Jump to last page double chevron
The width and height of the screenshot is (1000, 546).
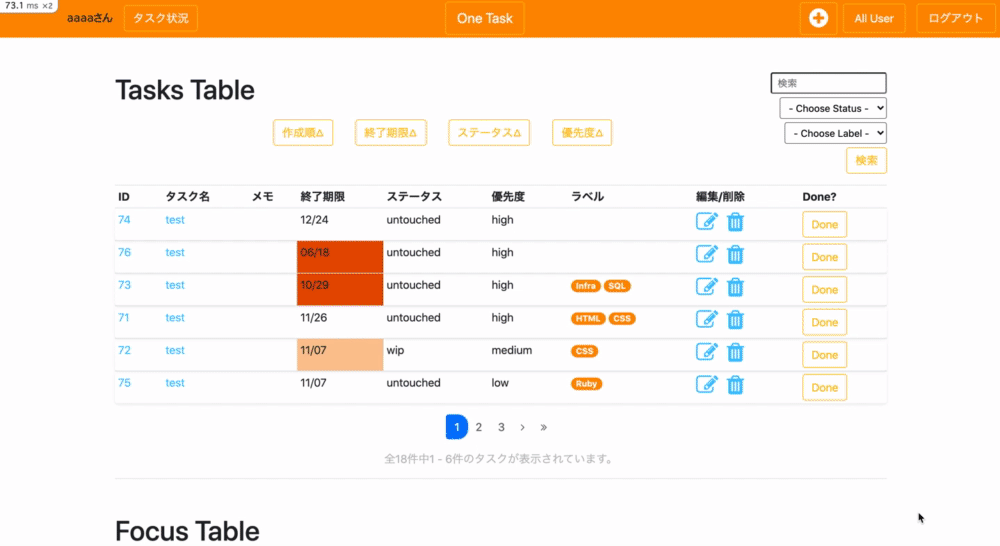coord(543,427)
